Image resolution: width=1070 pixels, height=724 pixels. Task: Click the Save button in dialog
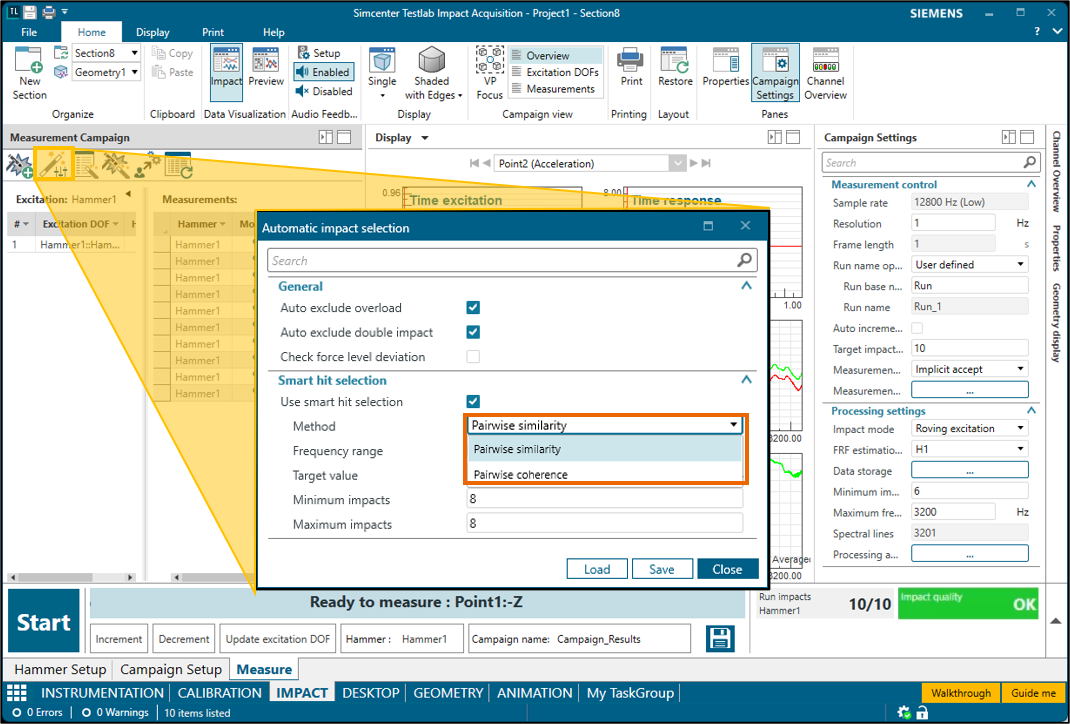(661, 569)
